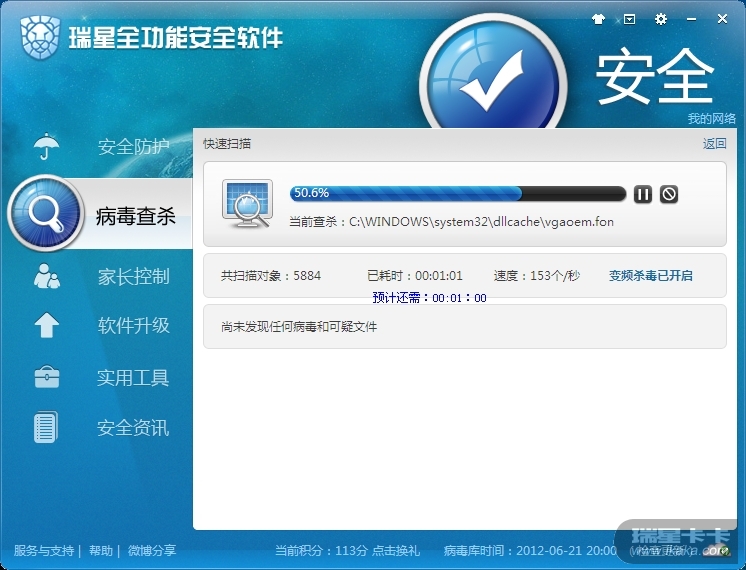Image resolution: width=746 pixels, height=570 pixels.
Task: Open 帮助 link
Action: pyautogui.click(x=101, y=551)
